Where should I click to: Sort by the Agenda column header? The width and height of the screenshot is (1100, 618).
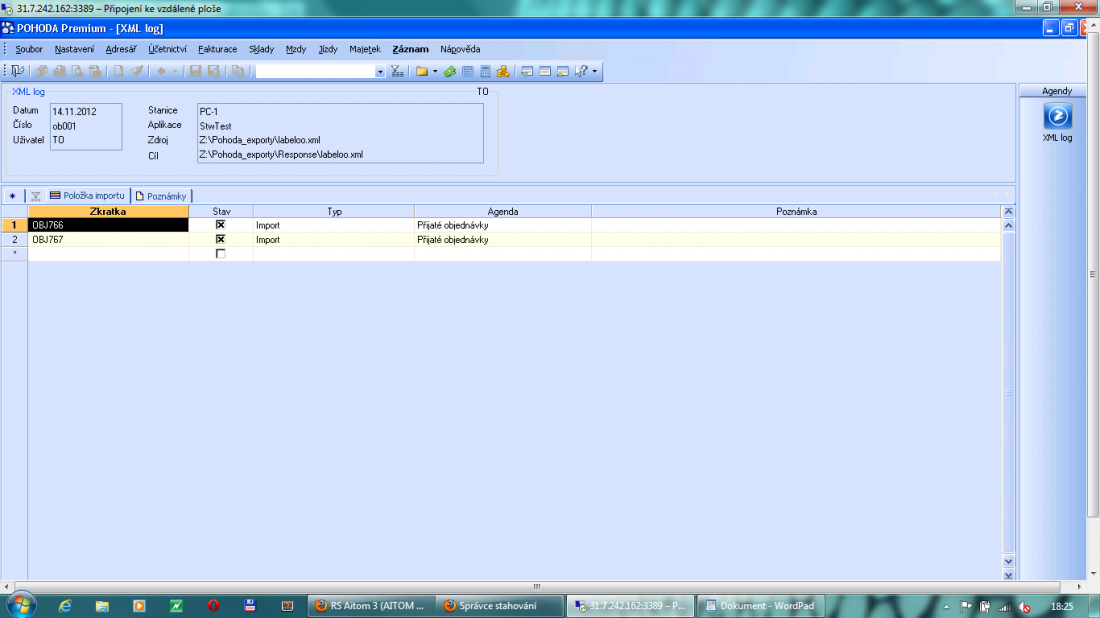[502, 211]
